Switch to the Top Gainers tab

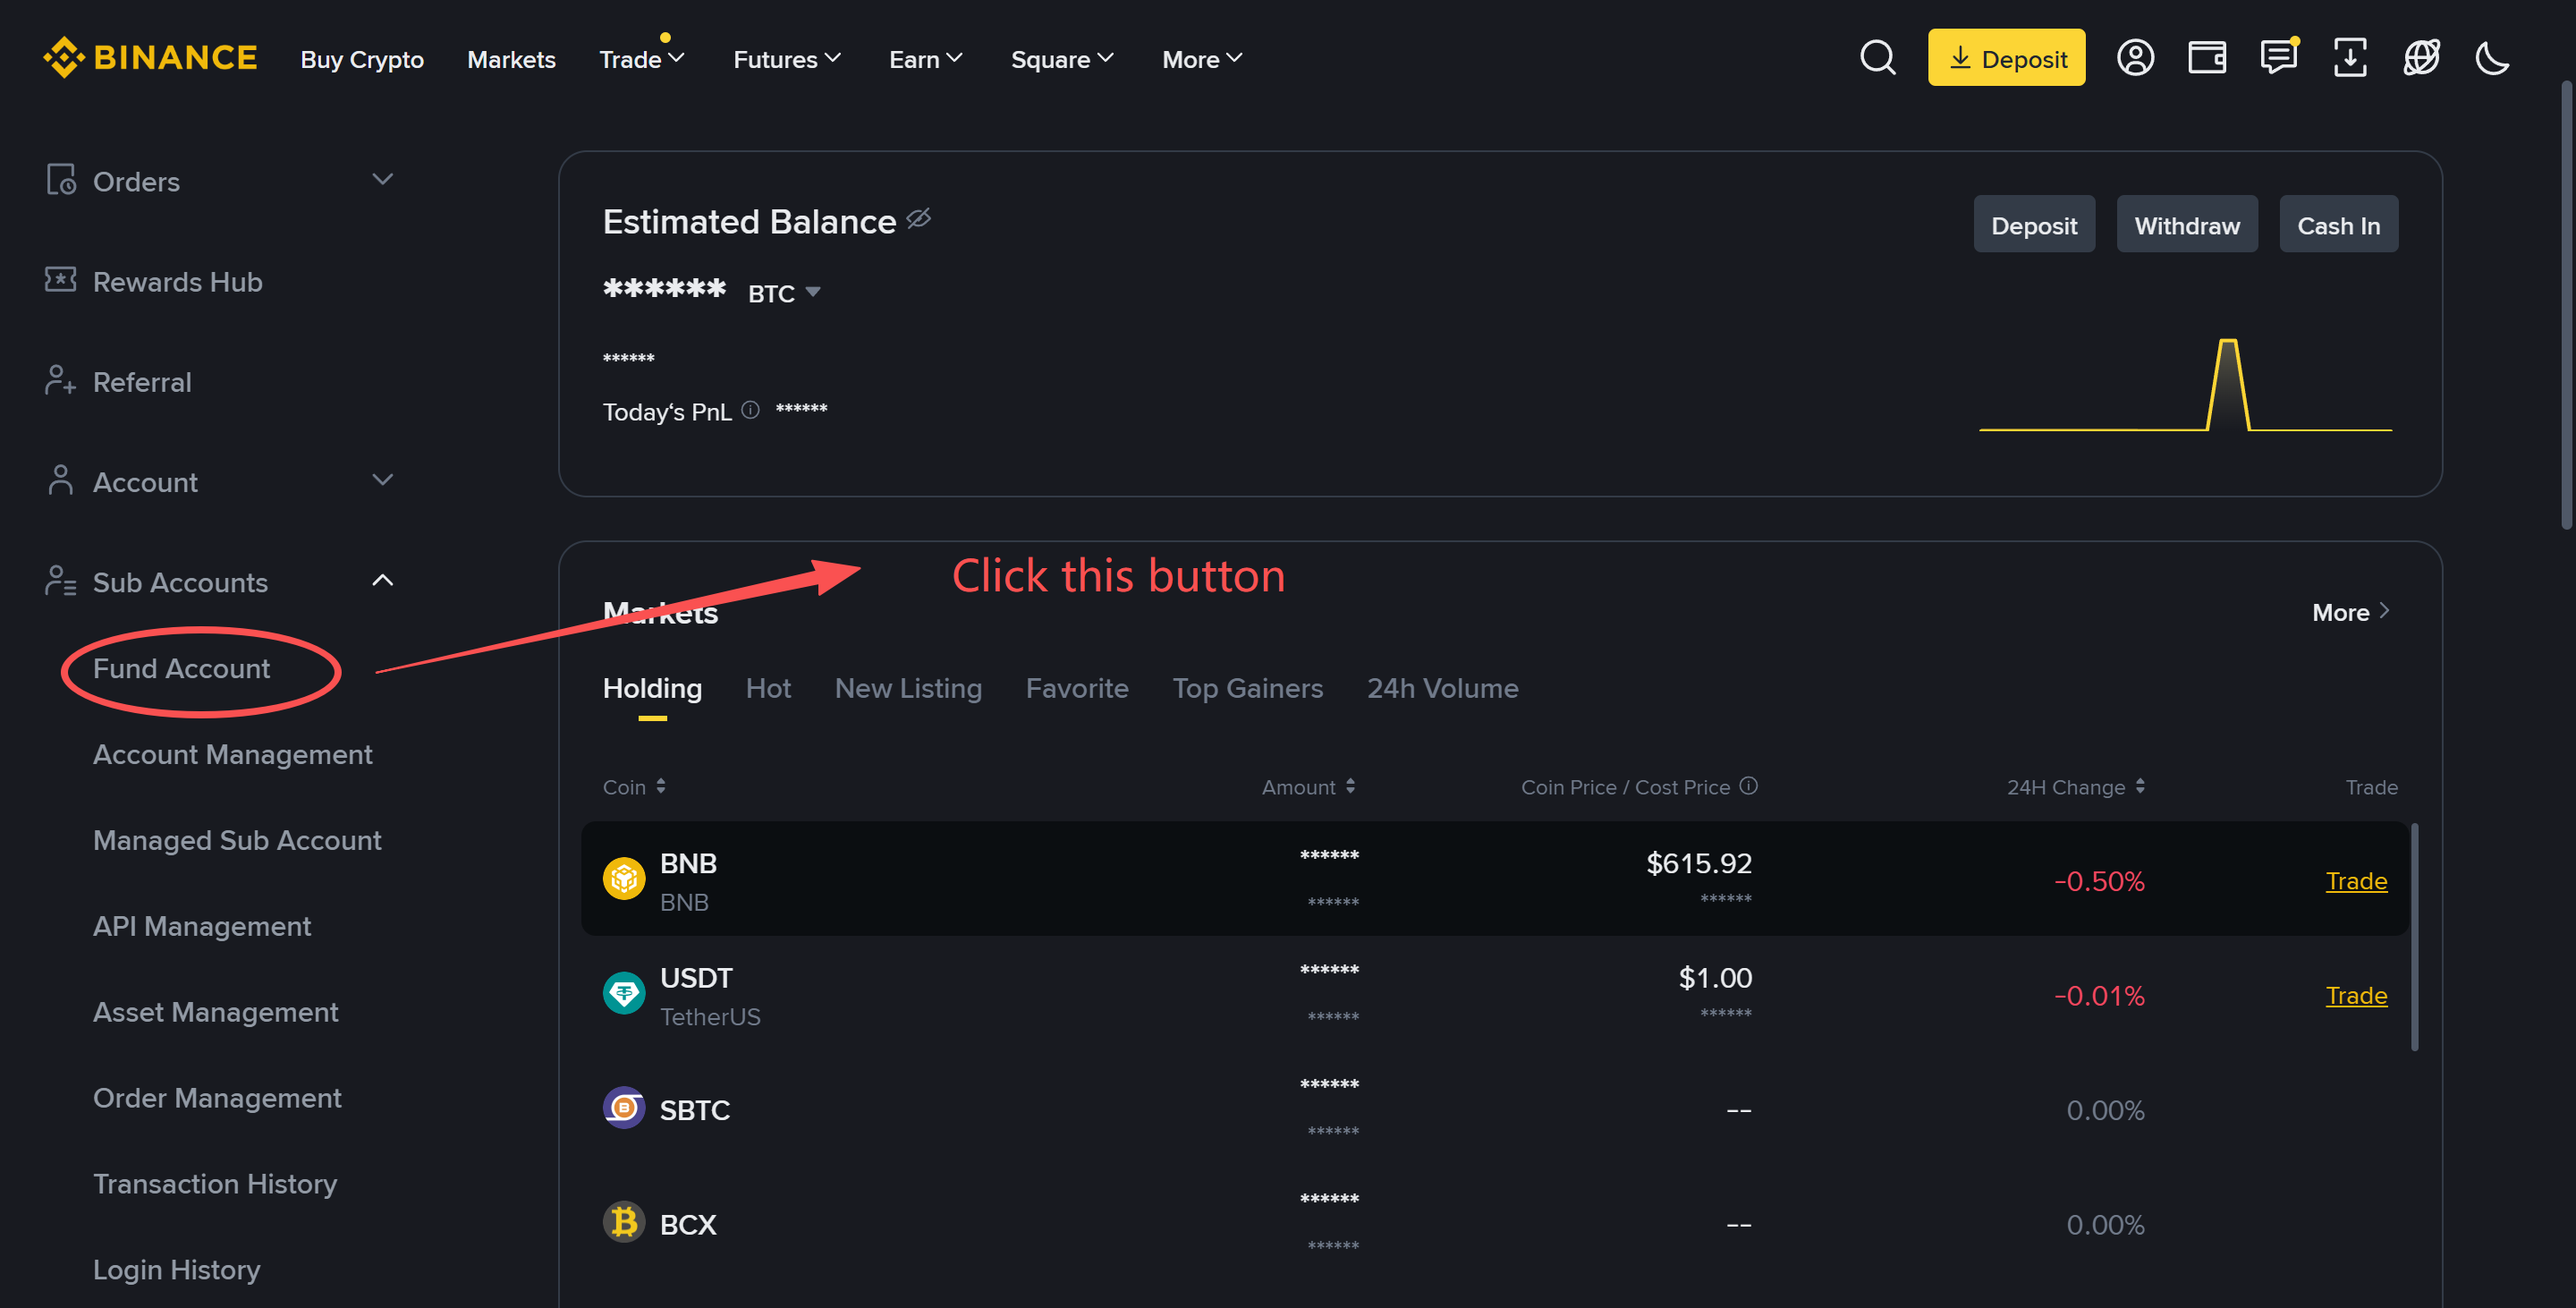click(x=1247, y=688)
